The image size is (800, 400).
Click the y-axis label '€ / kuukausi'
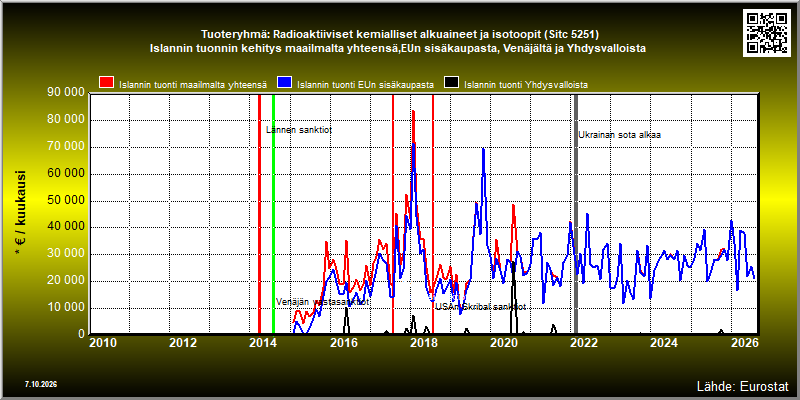click(21, 213)
